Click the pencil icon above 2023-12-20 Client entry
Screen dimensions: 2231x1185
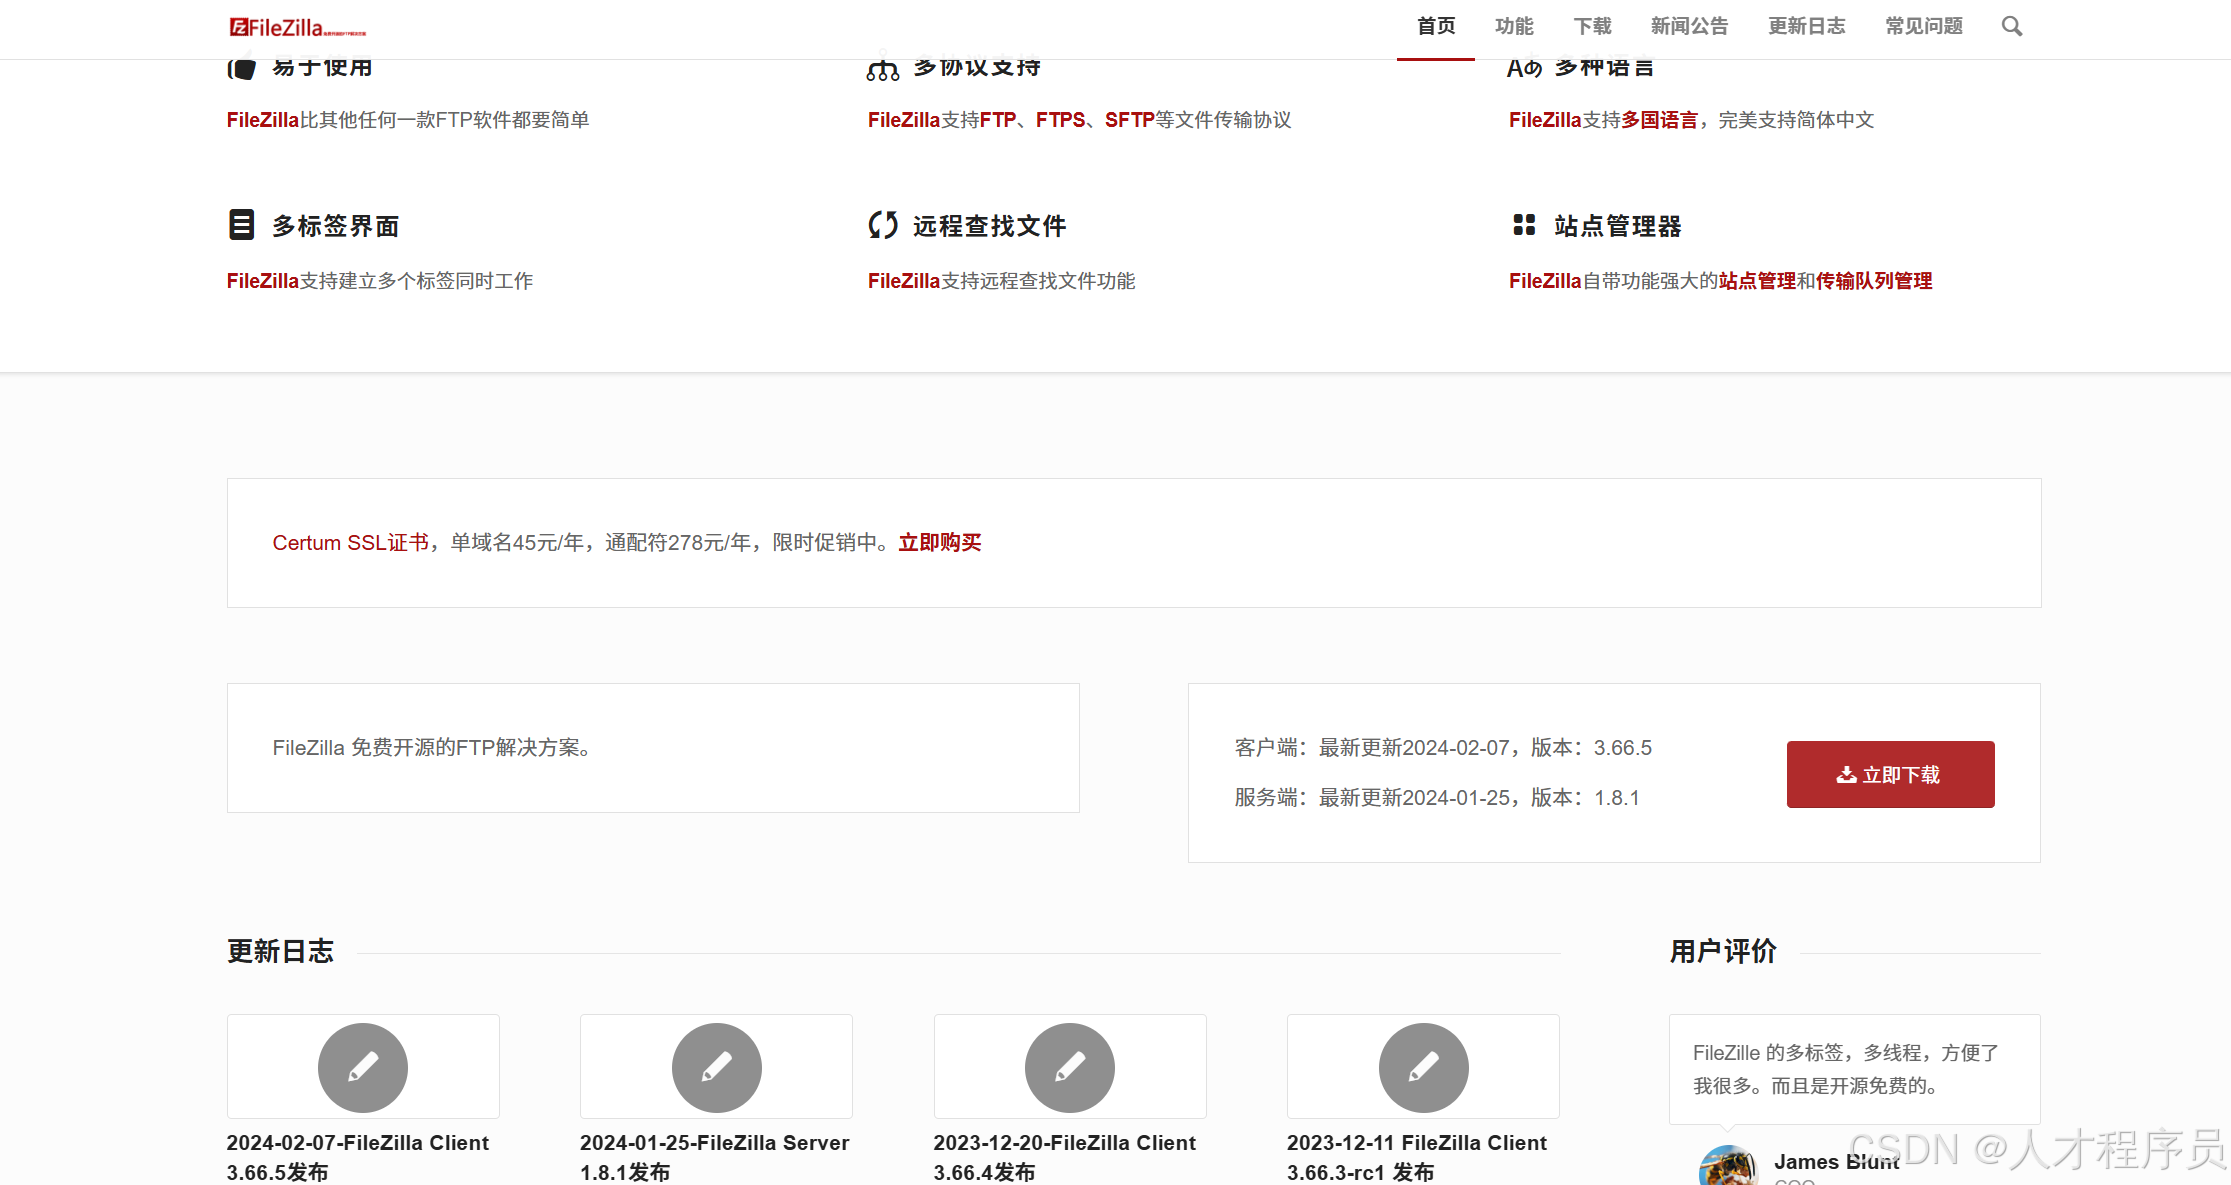[x=1070, y=1067]
